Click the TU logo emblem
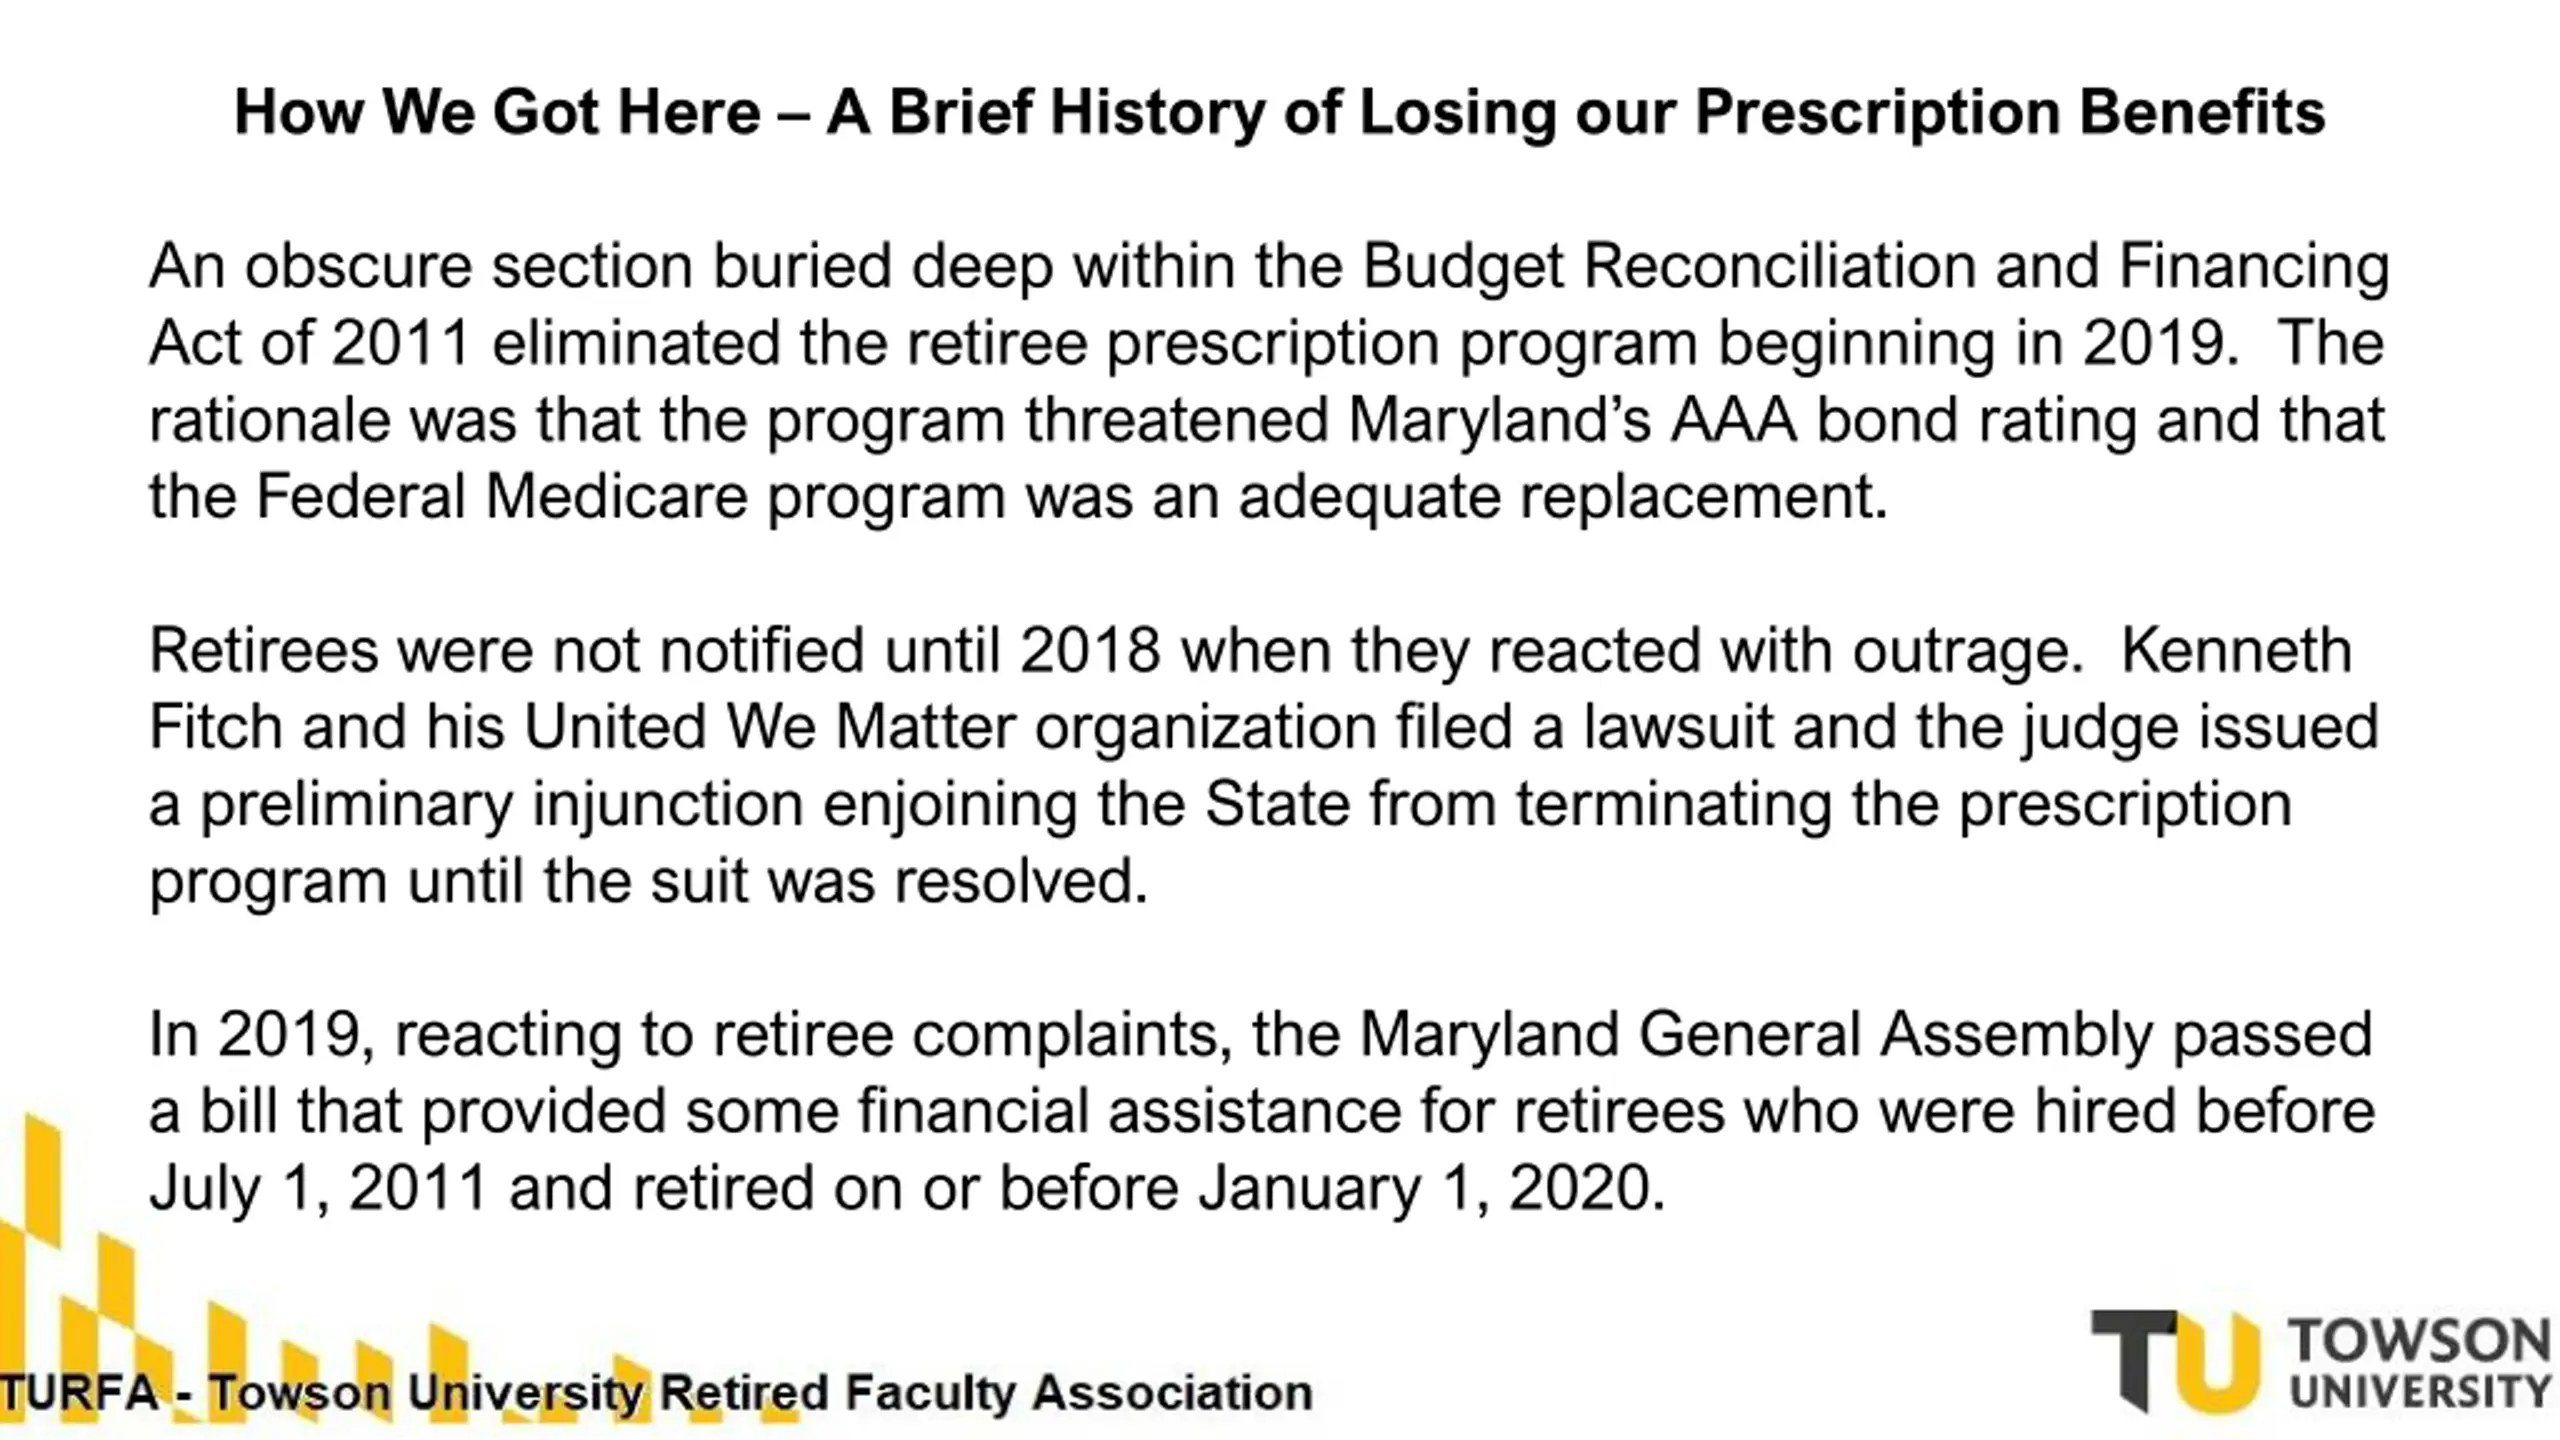2560x1440 pixels. pyautogui.click(x=2175, y=1361)
